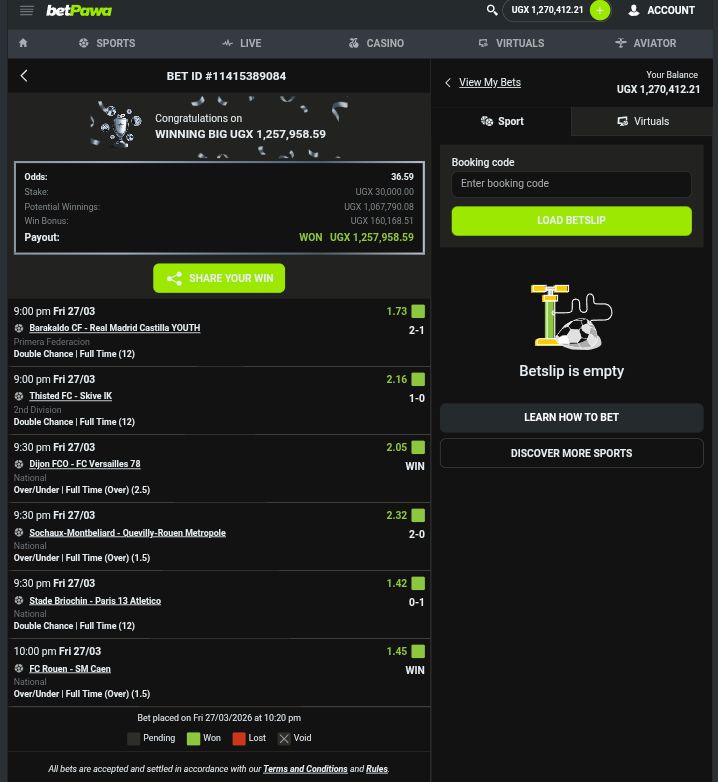Click the Bet placed on timestamp text
Screen dimensions: 718x782
click(x=219, y=718)
